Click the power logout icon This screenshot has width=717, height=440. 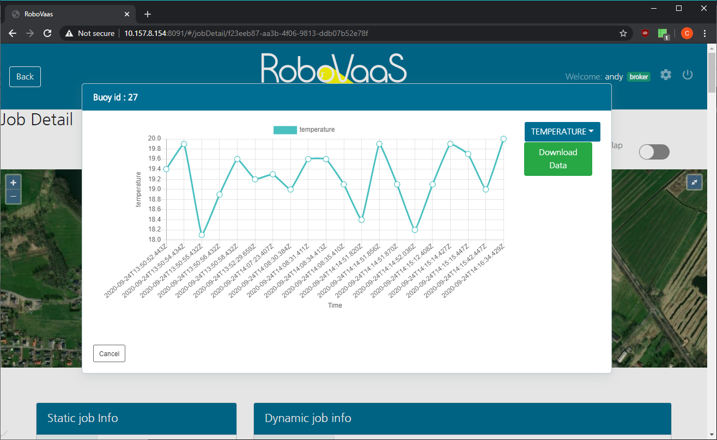click(x=688, y=75)
